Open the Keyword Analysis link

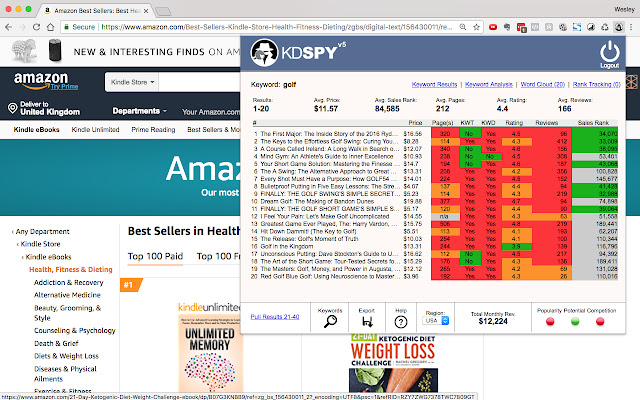489,84
